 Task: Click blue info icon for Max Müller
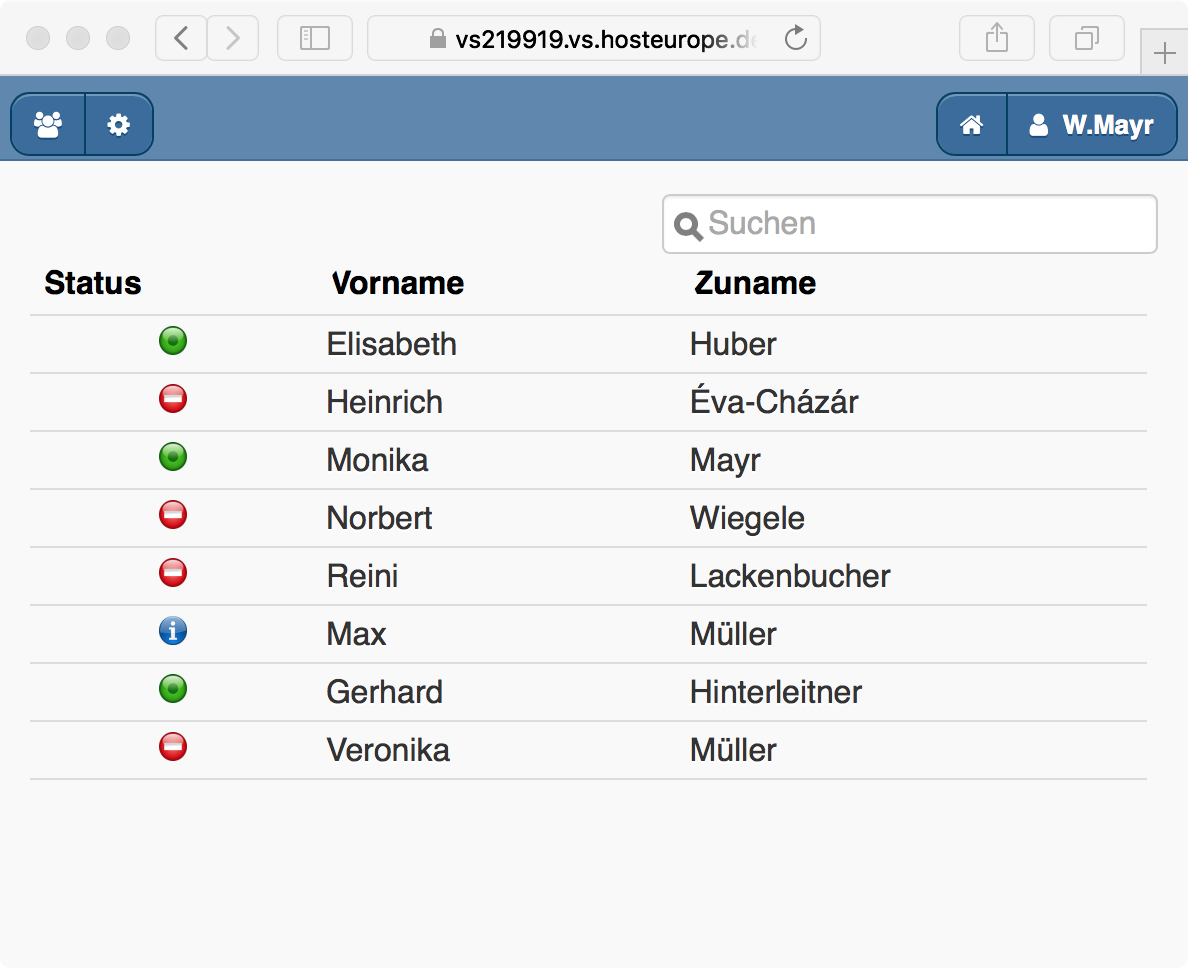(173, 632)
